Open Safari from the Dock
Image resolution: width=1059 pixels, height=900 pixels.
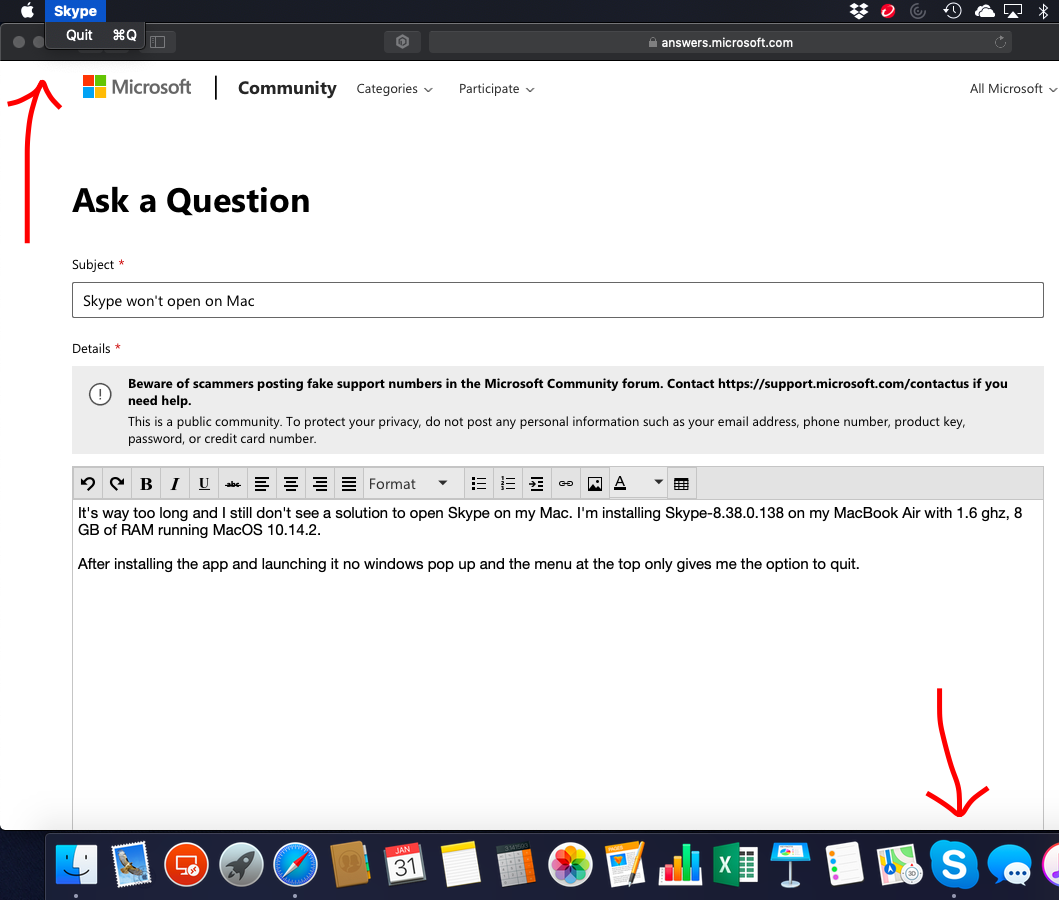[x=295, y=864]
